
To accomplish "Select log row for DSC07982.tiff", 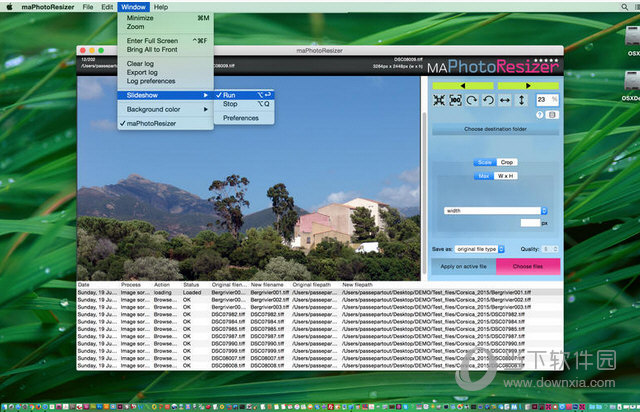I will pyautogui.click(x=320, y=314).
